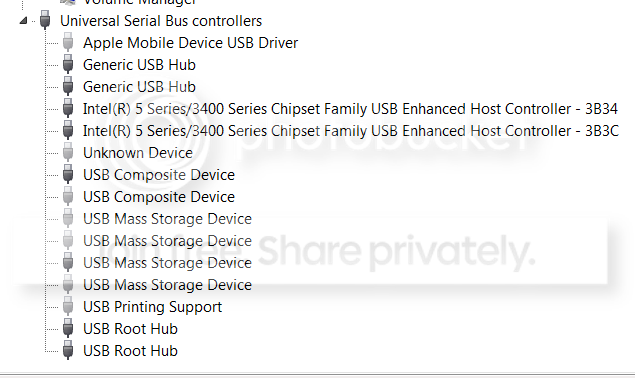Select the Universal Serial Bus controllers label
The image size is (638, 378).
pyautogui.click(x=161, y=21)
